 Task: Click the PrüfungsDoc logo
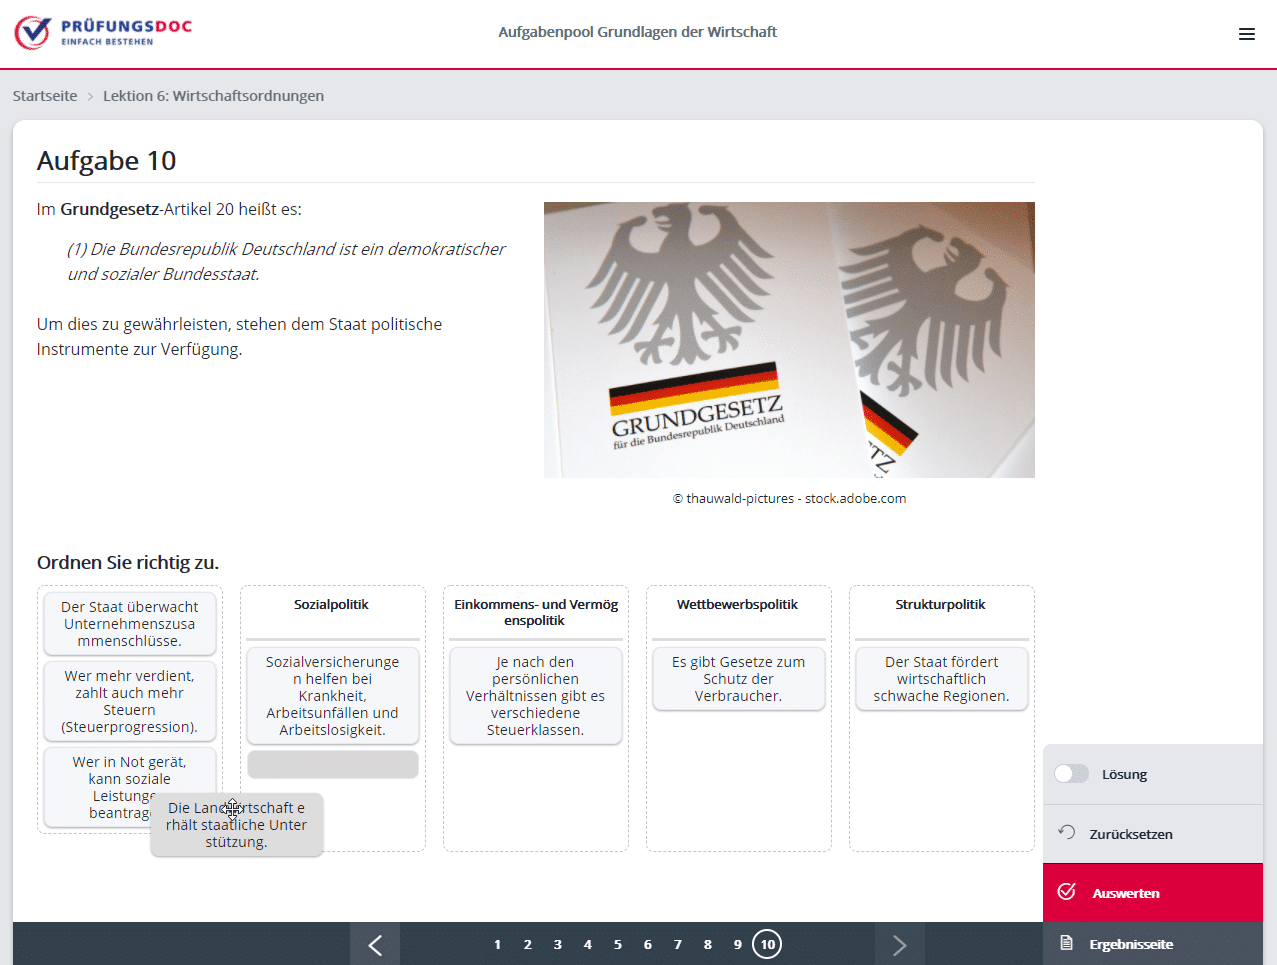[103, 33]
